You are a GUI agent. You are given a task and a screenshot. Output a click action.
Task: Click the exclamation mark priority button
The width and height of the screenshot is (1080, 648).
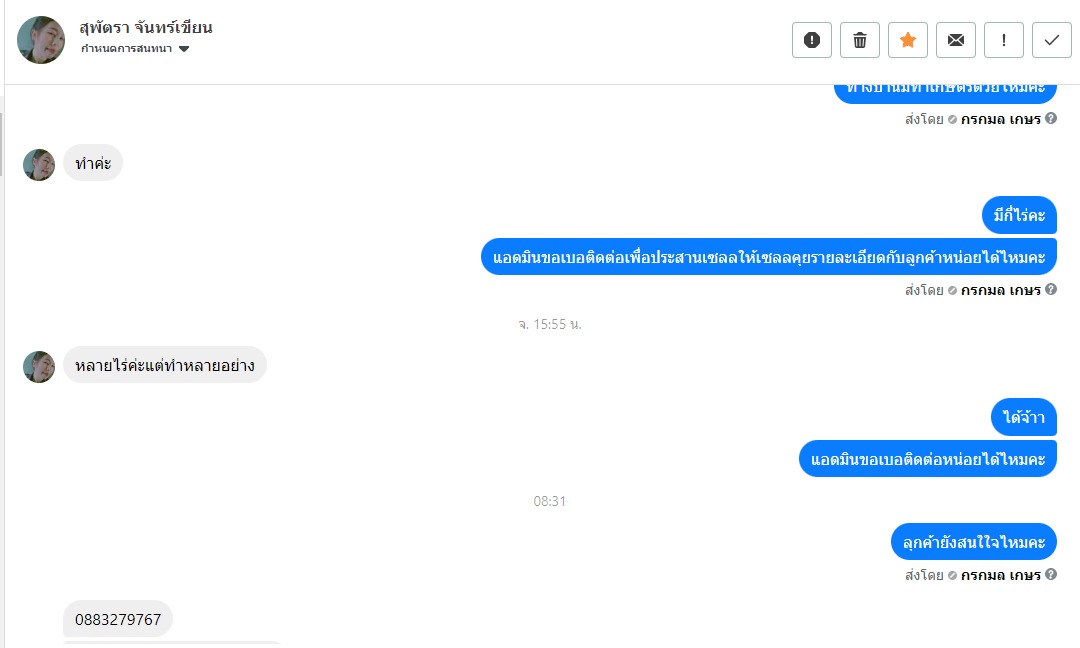pyautogui.click(x=1004, y=40)
